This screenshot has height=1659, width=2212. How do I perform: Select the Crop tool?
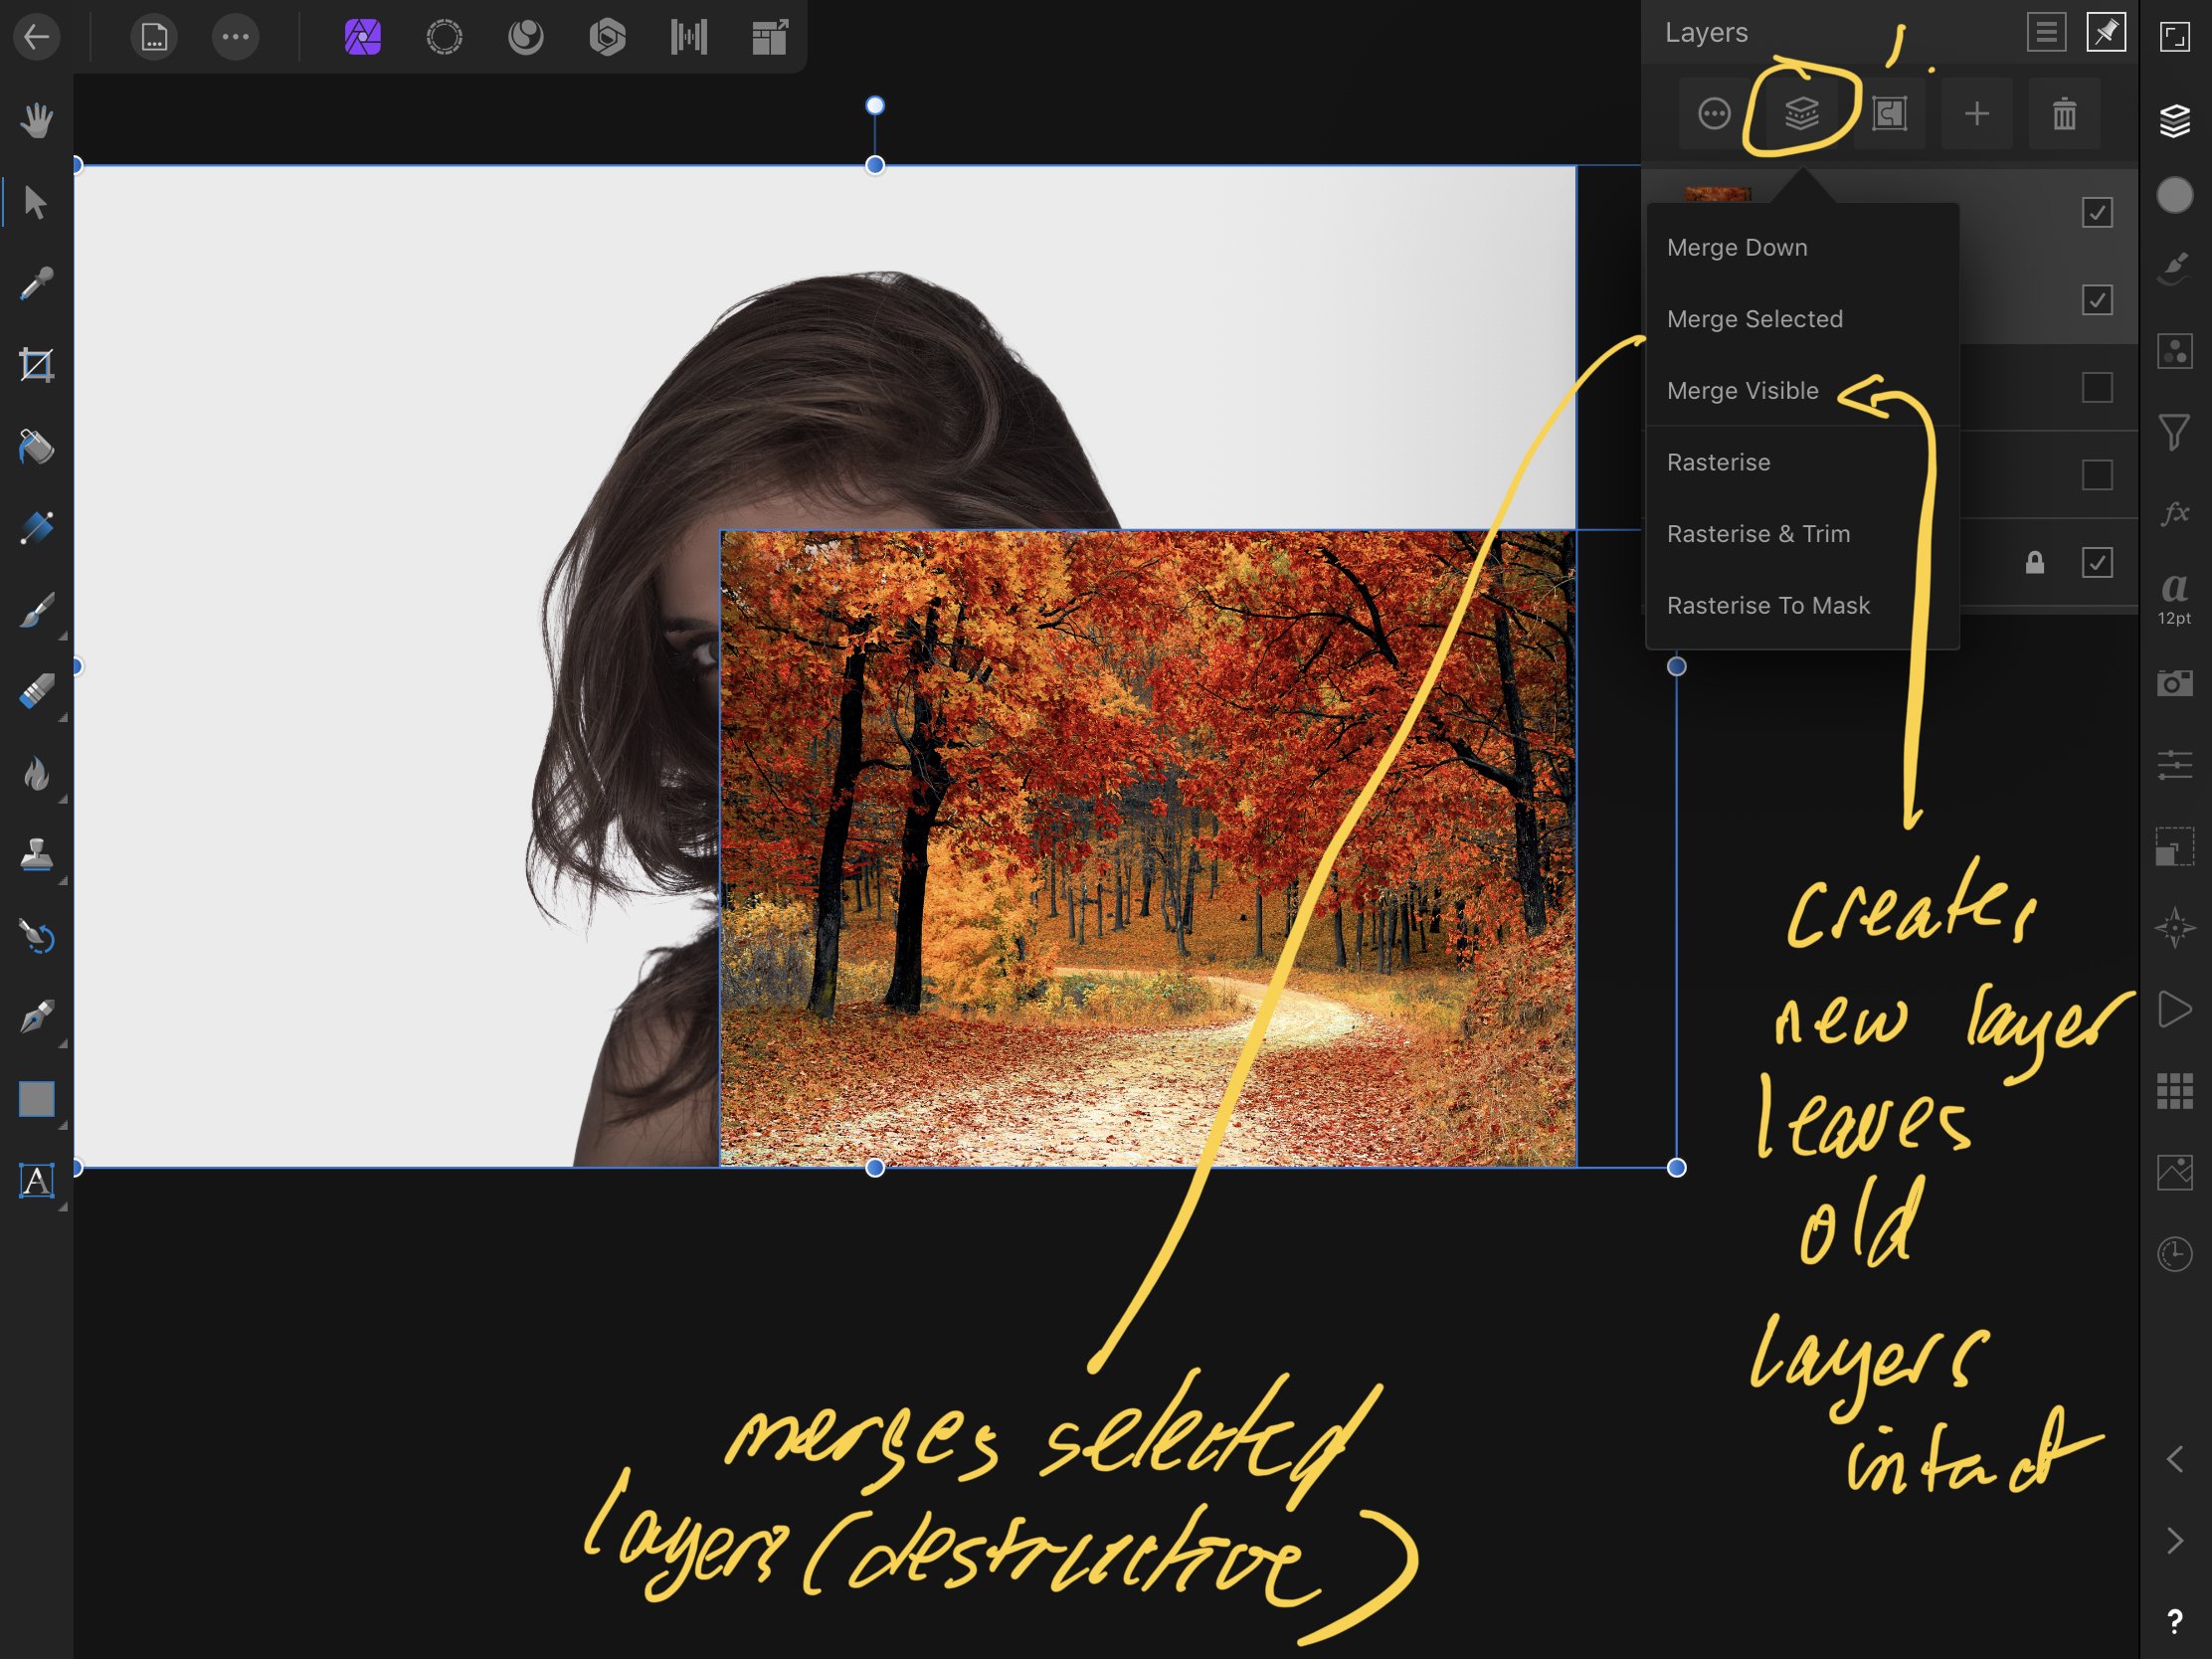37,364
